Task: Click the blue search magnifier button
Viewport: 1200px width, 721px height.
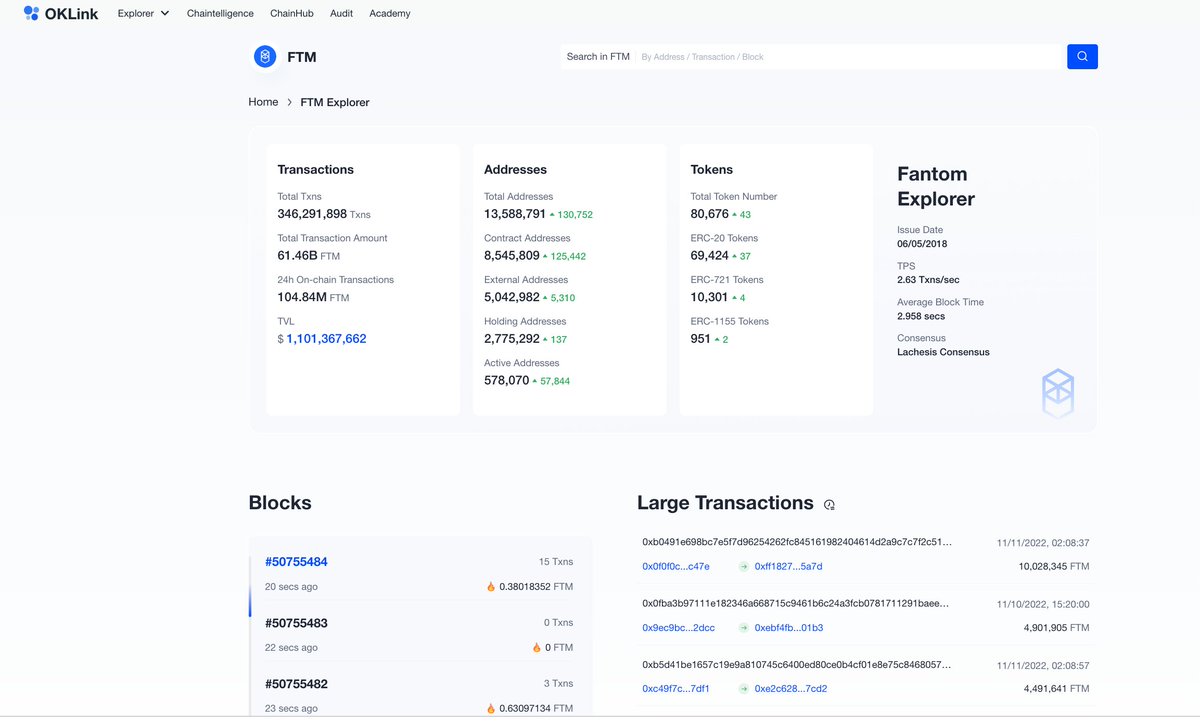Action: (x=1082, y=57)
